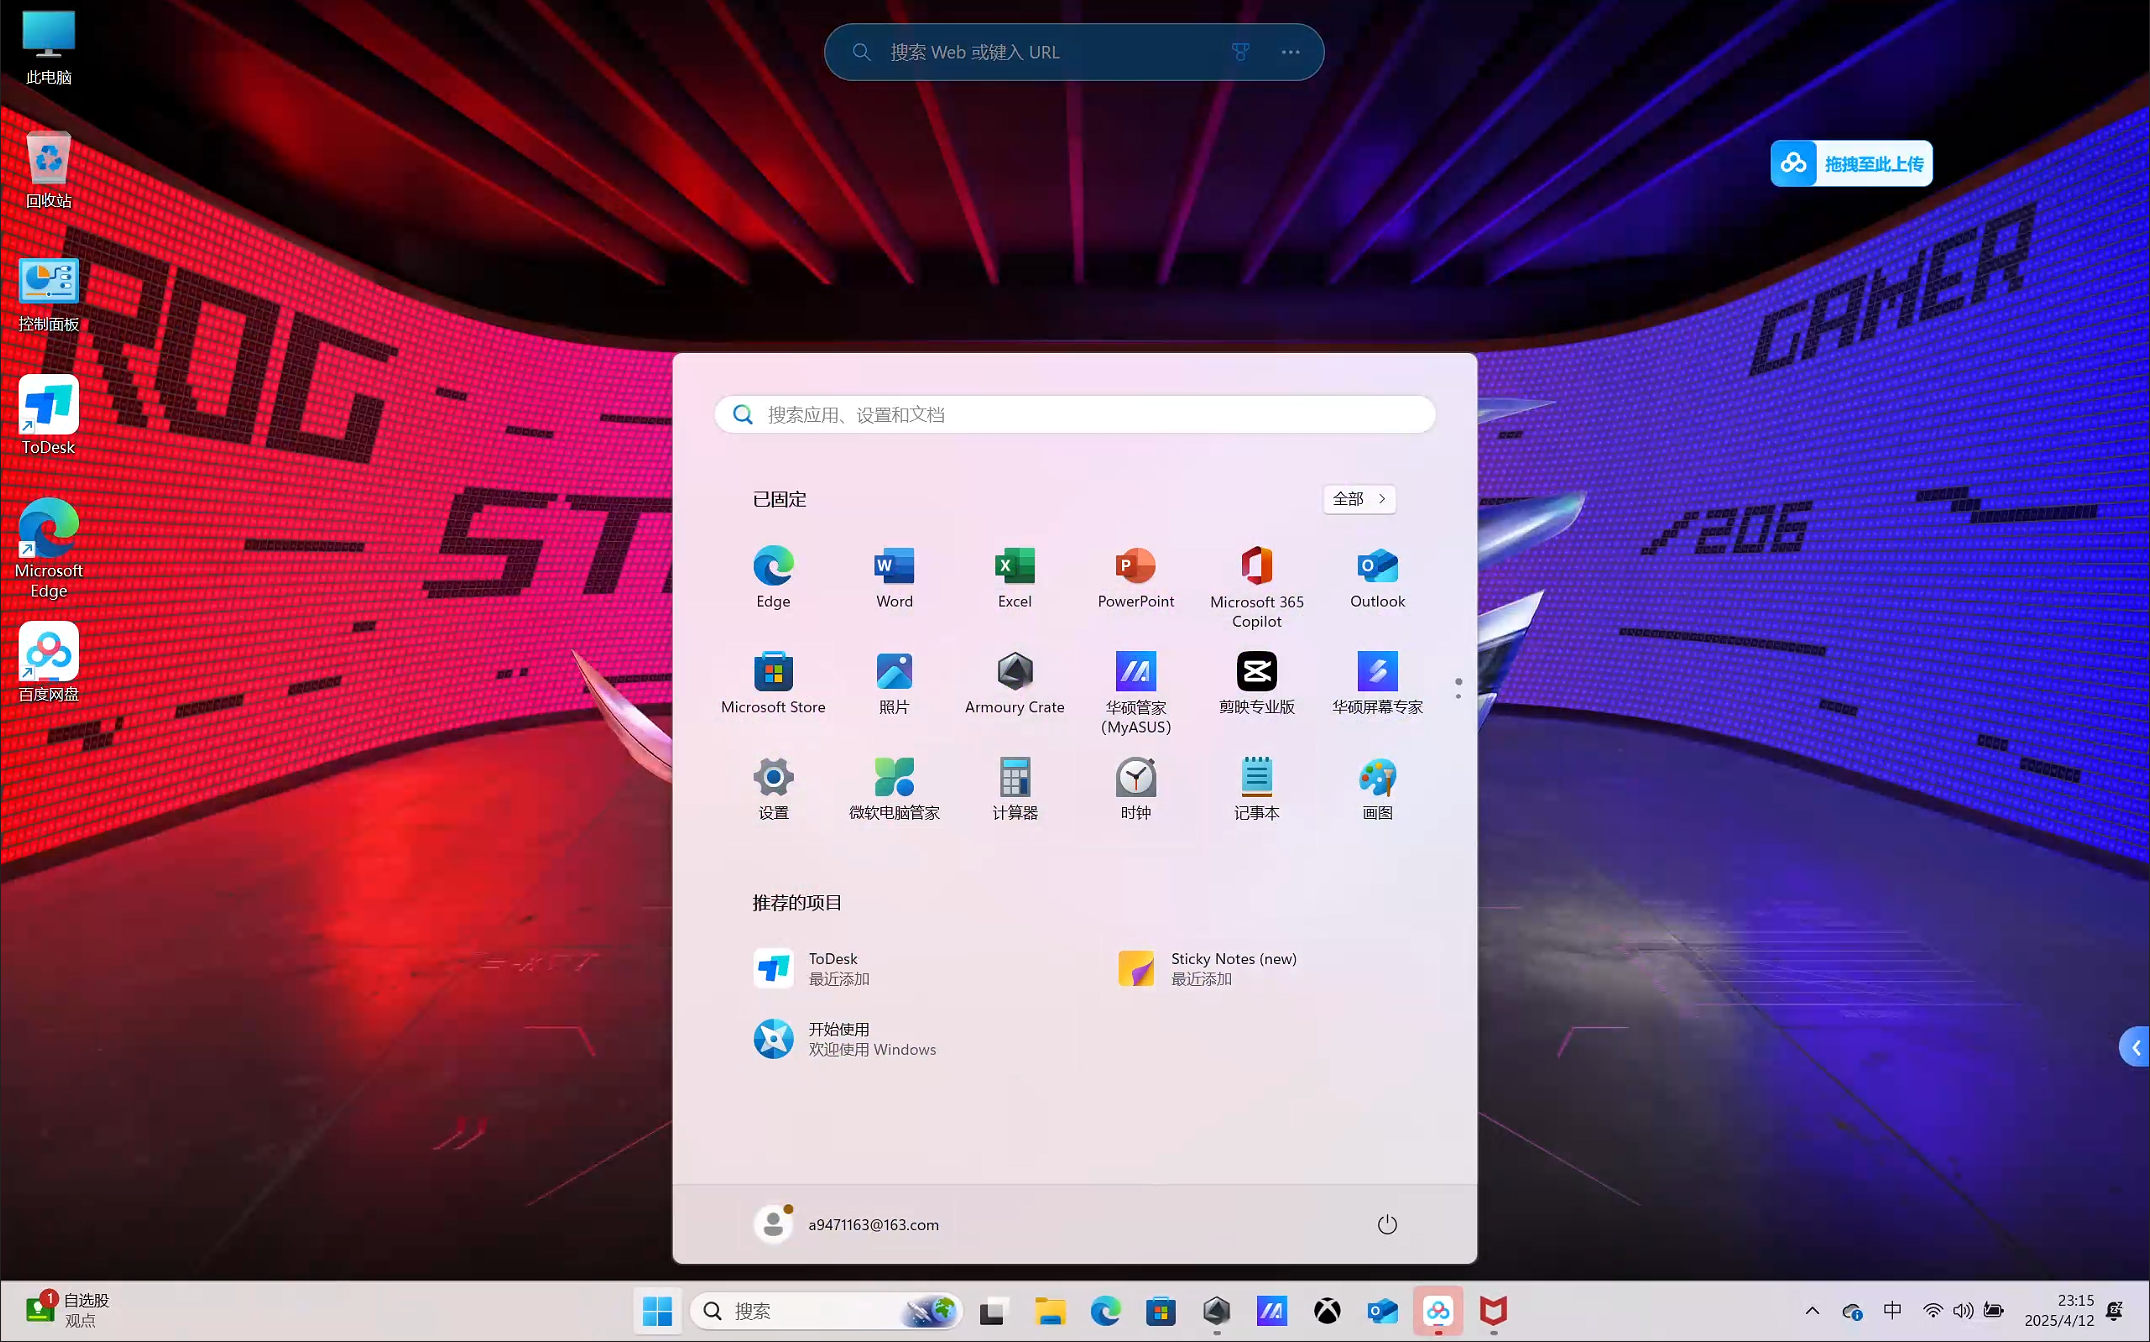Show hidden system tray icons chevron
Image resolution: width=2150 pixels, height=1342 pixels.
click(x=1812, y=1310)
